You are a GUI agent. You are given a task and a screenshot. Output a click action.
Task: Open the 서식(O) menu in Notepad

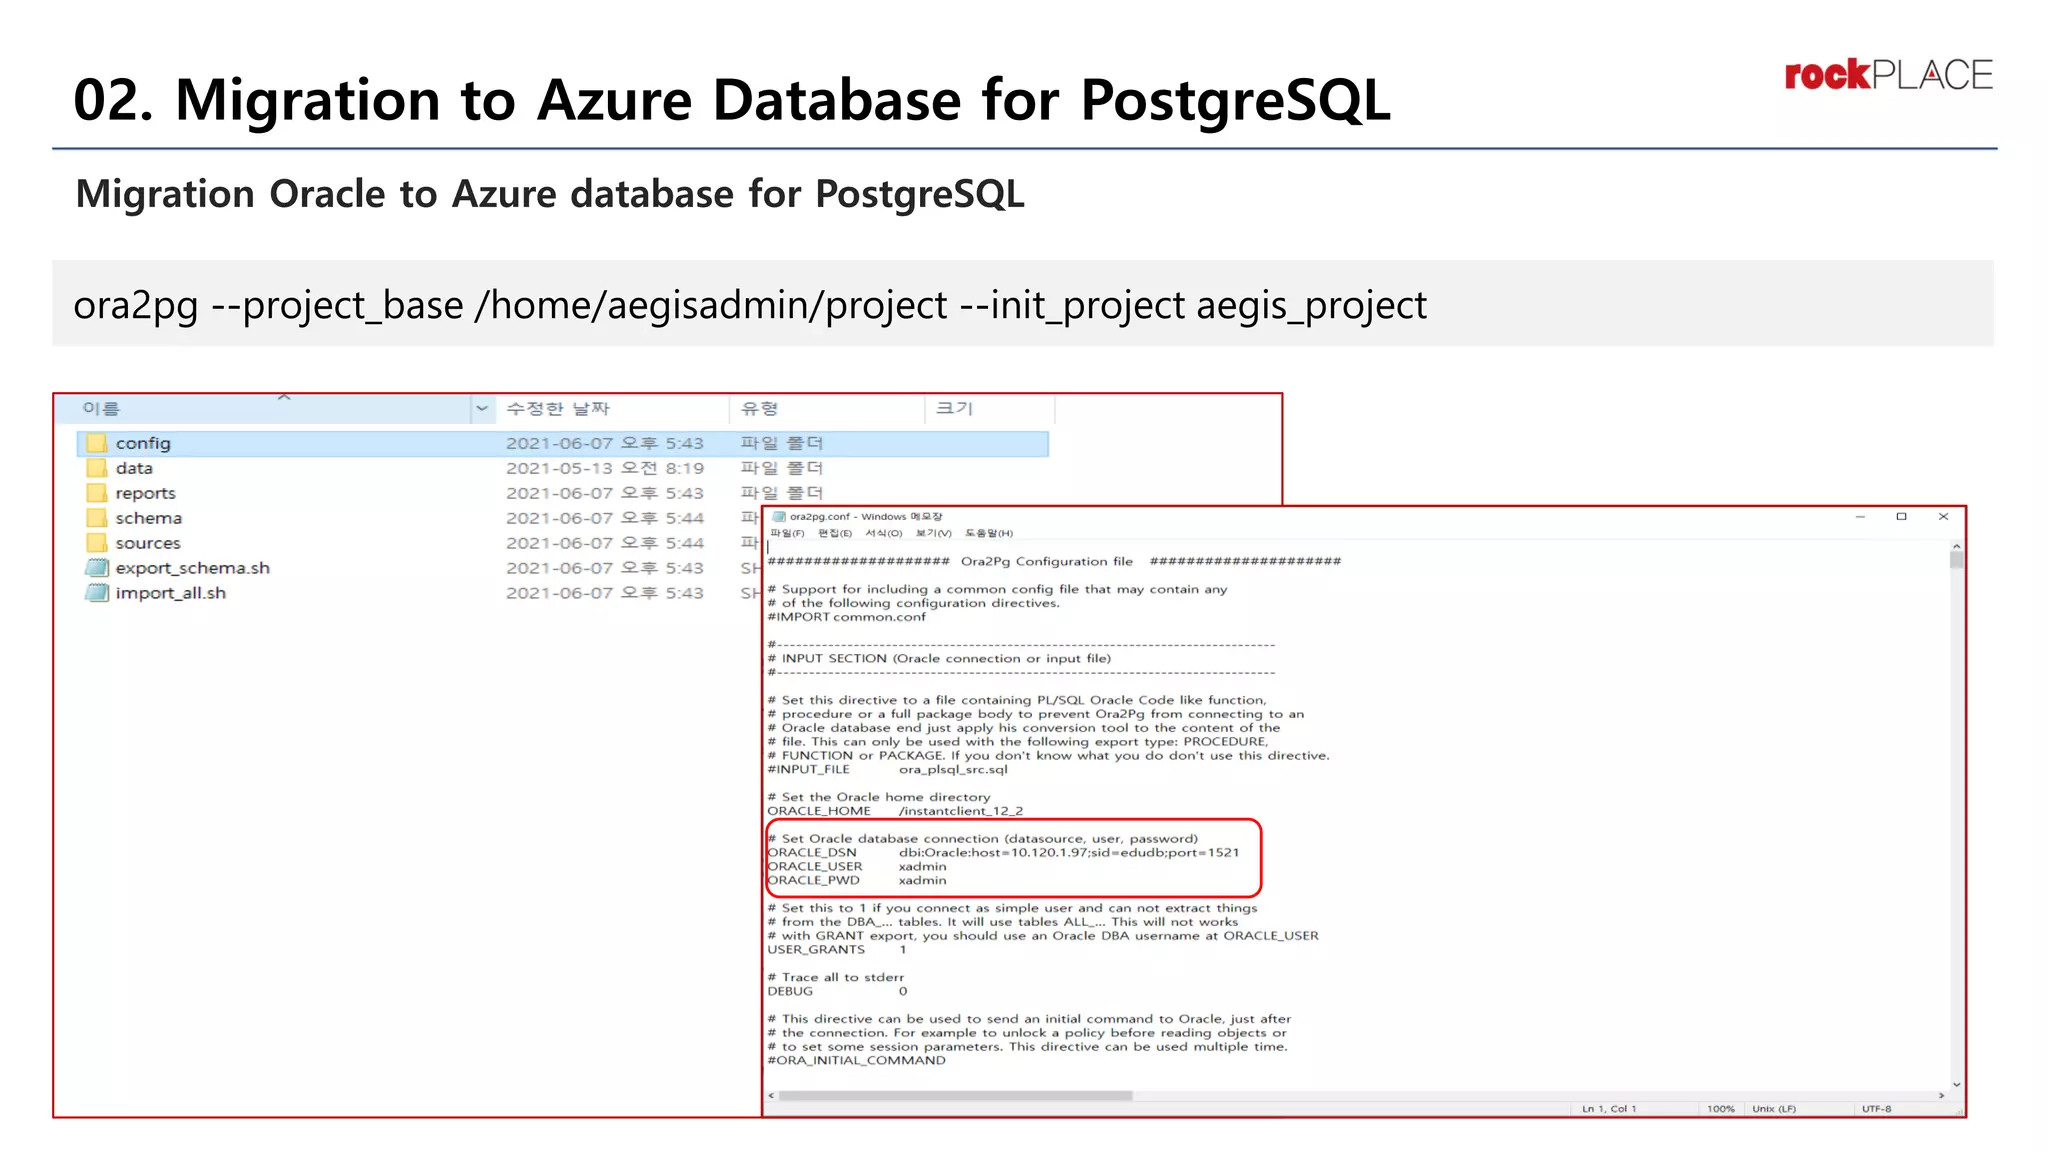tap(884, 533)
